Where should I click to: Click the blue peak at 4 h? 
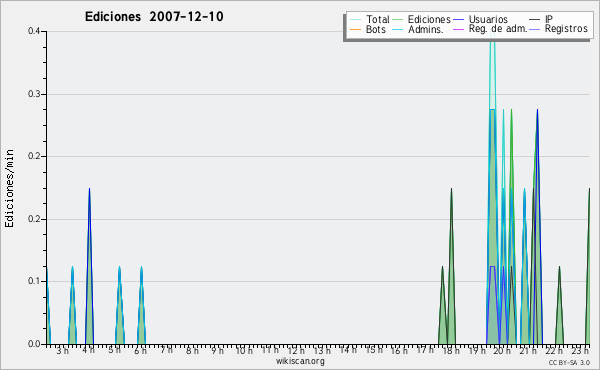coord(89,189)
